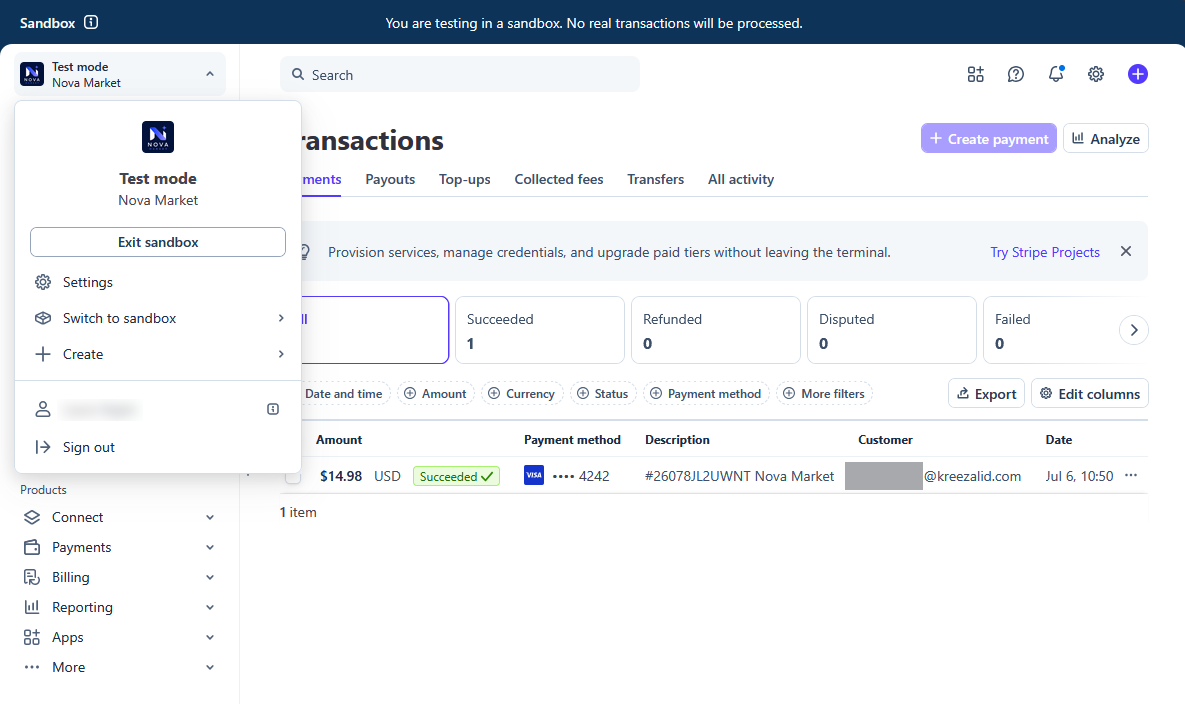Screen dimensions: 1185x704
Task: Open the row actions ellipsis for $14.98 payment
Action: click(x=1131, y=475)
